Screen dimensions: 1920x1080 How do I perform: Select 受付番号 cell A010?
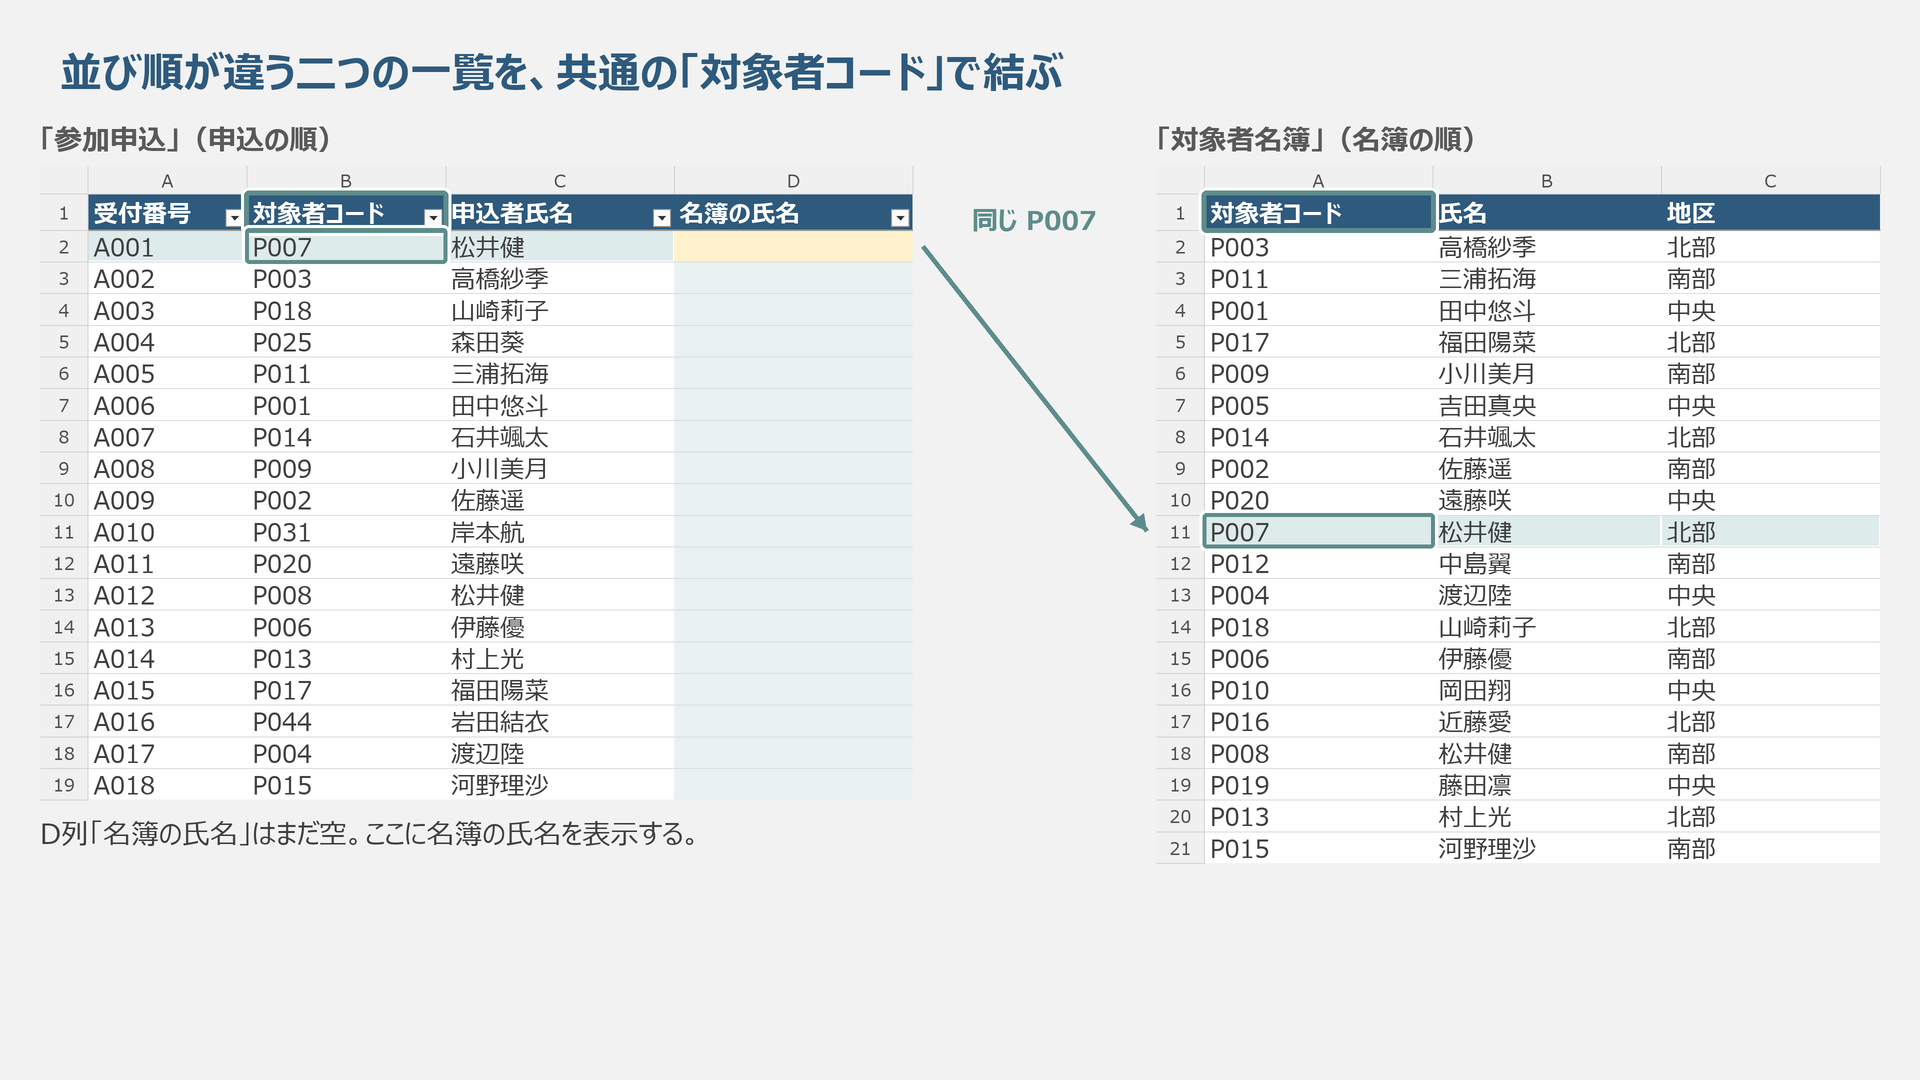click(x=167, y=532)
